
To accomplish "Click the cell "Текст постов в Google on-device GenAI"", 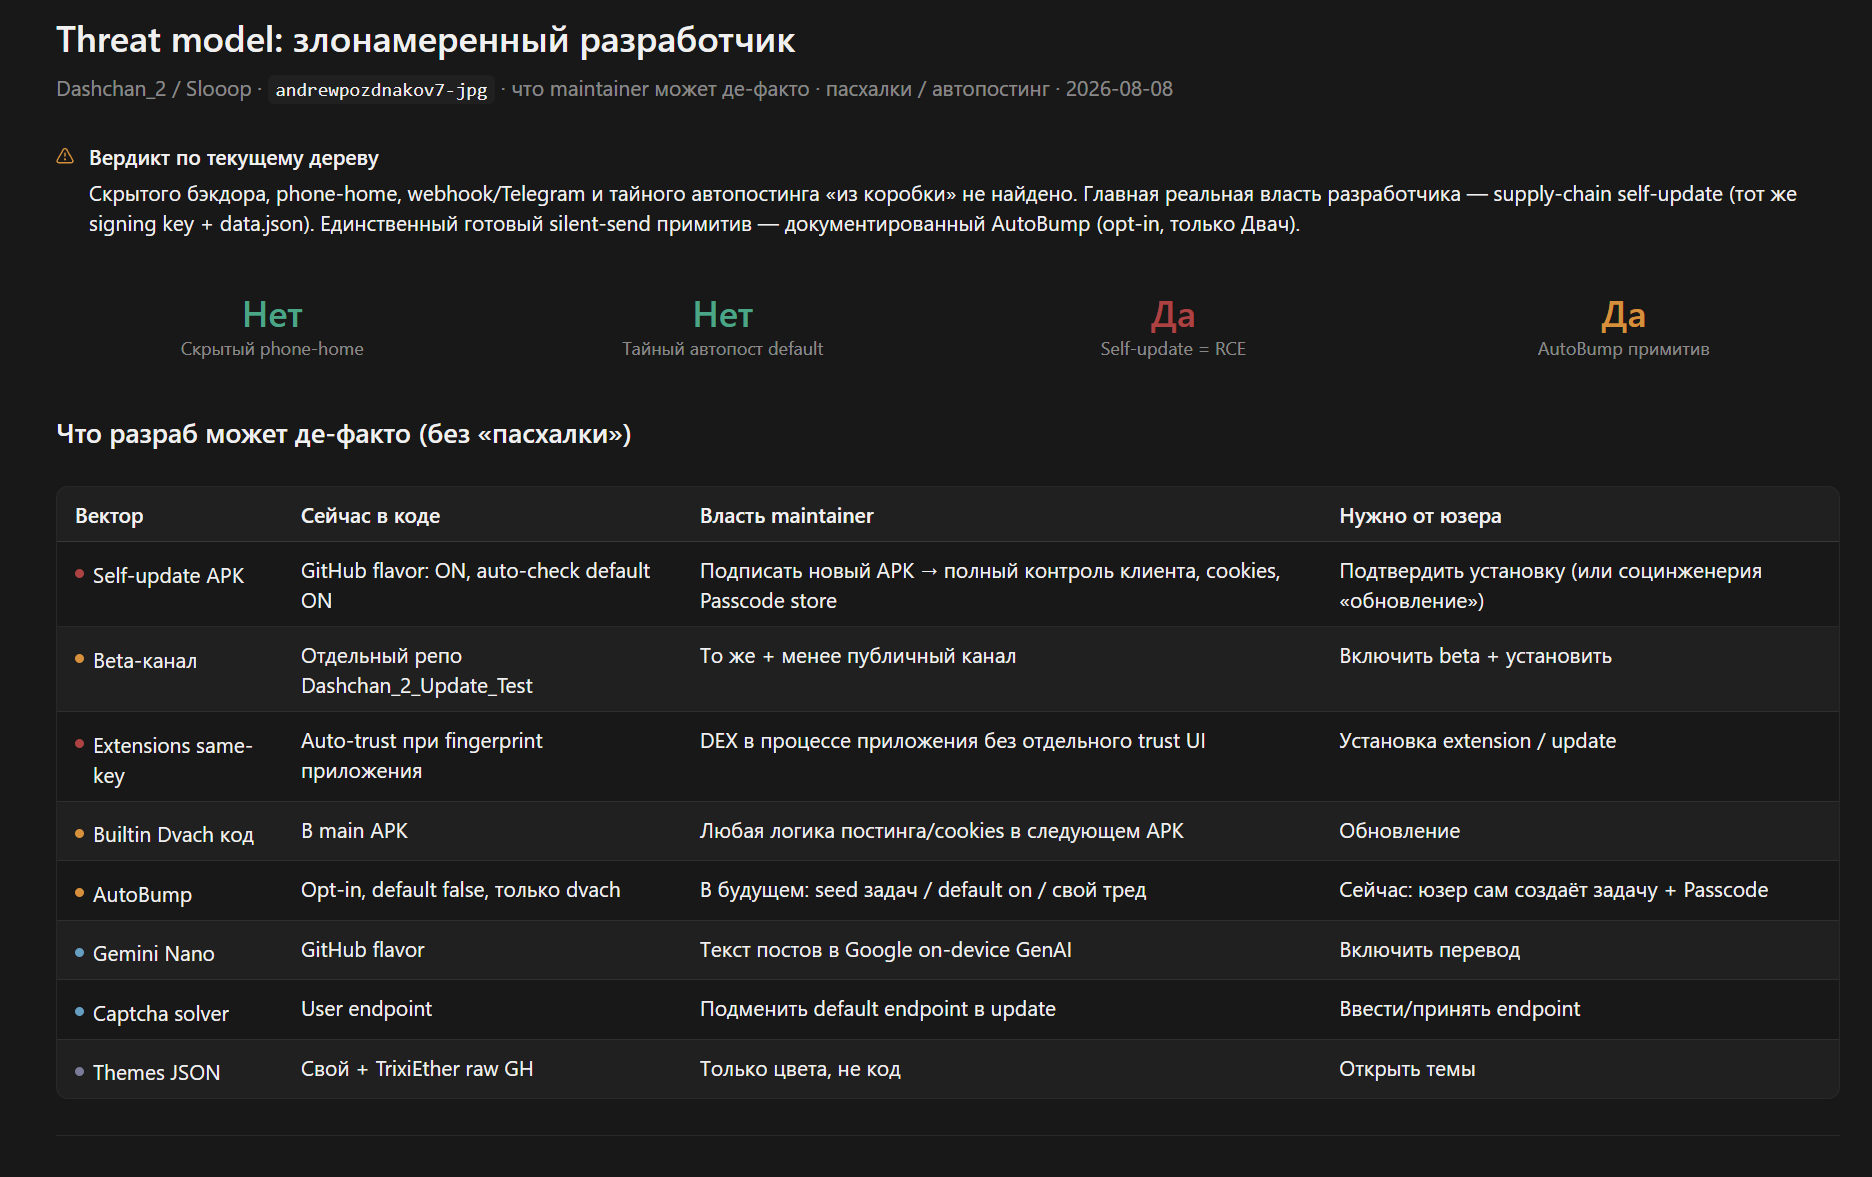I will (886, 950).
